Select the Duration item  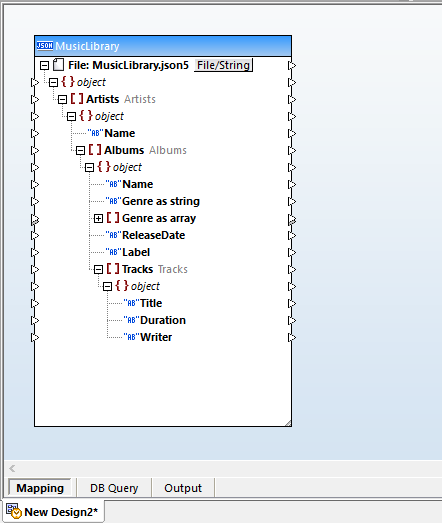coord(163,320)
